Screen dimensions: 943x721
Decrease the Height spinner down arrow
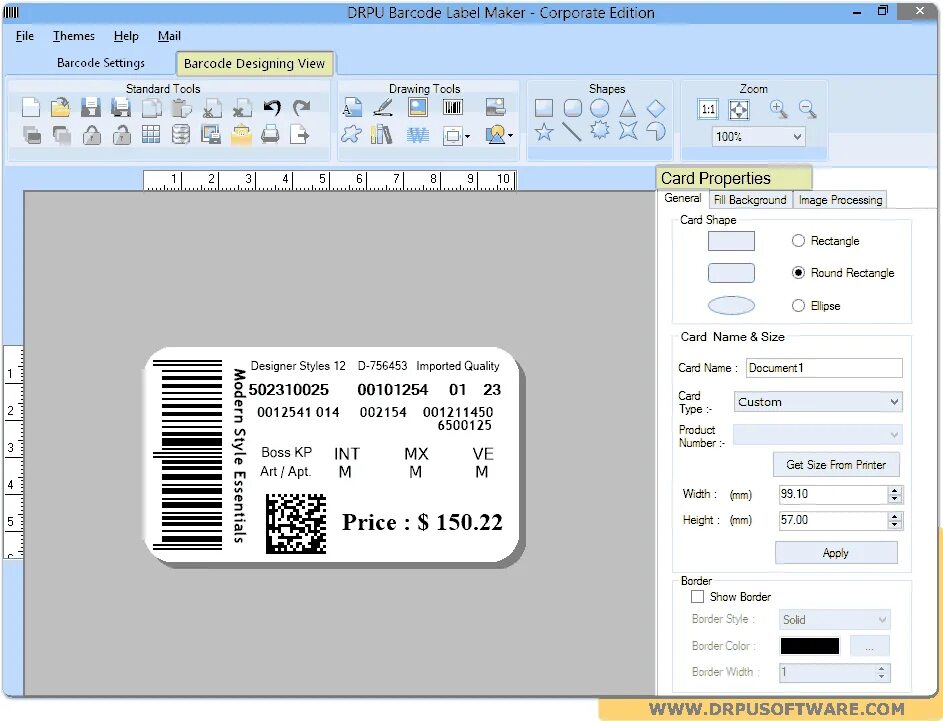pos(895,525)
